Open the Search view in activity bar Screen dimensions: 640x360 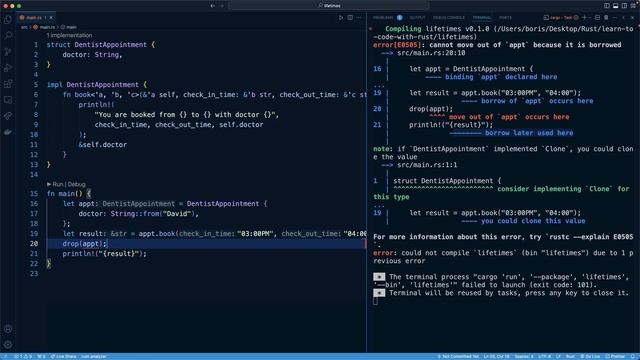8,36
